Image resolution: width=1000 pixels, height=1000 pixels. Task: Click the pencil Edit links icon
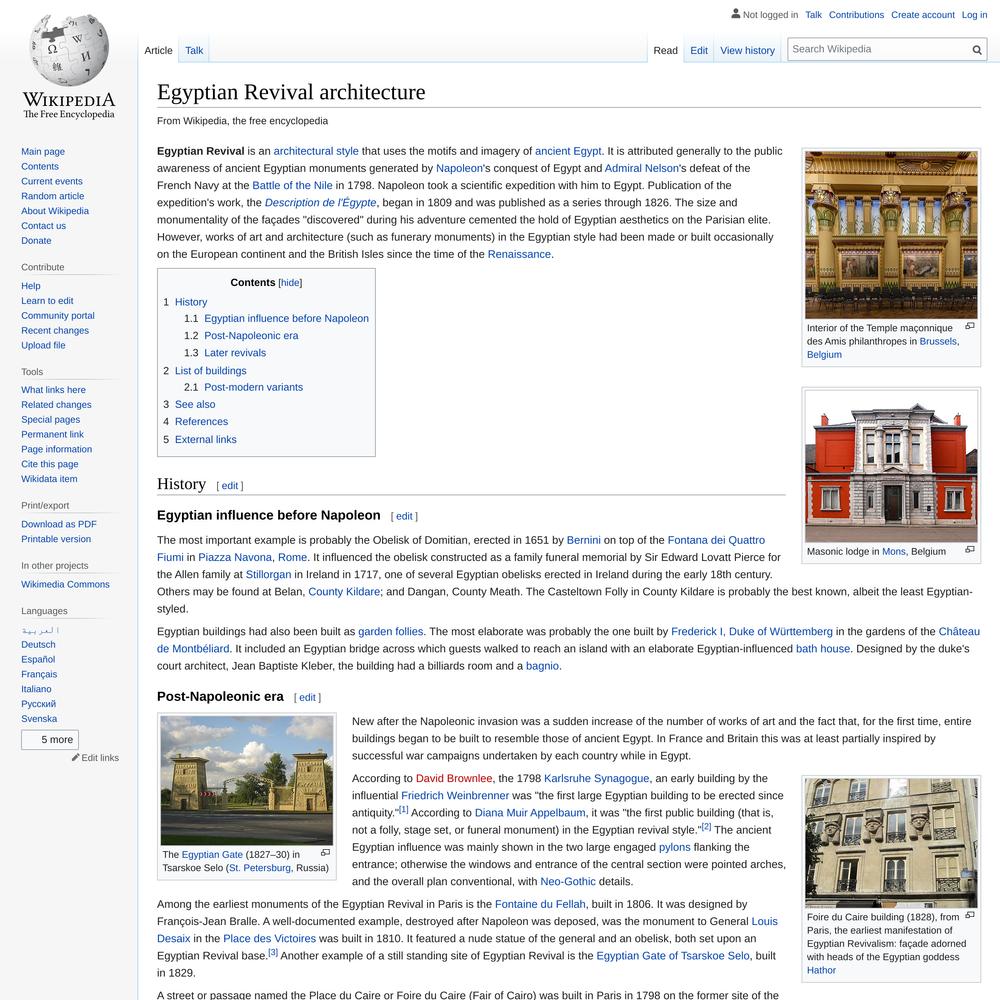(75, 758)
